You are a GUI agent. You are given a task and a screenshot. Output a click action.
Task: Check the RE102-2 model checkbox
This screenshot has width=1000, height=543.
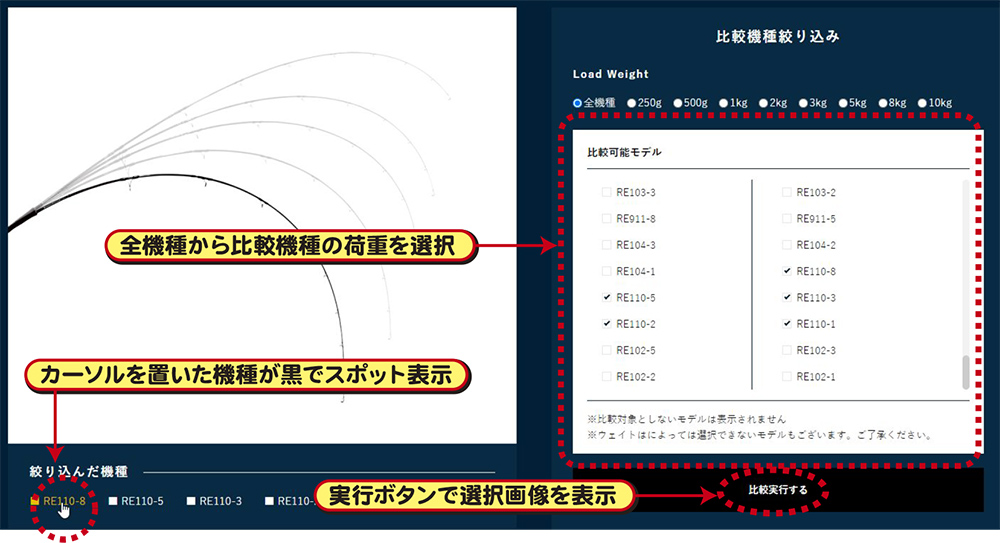point(607,377)
